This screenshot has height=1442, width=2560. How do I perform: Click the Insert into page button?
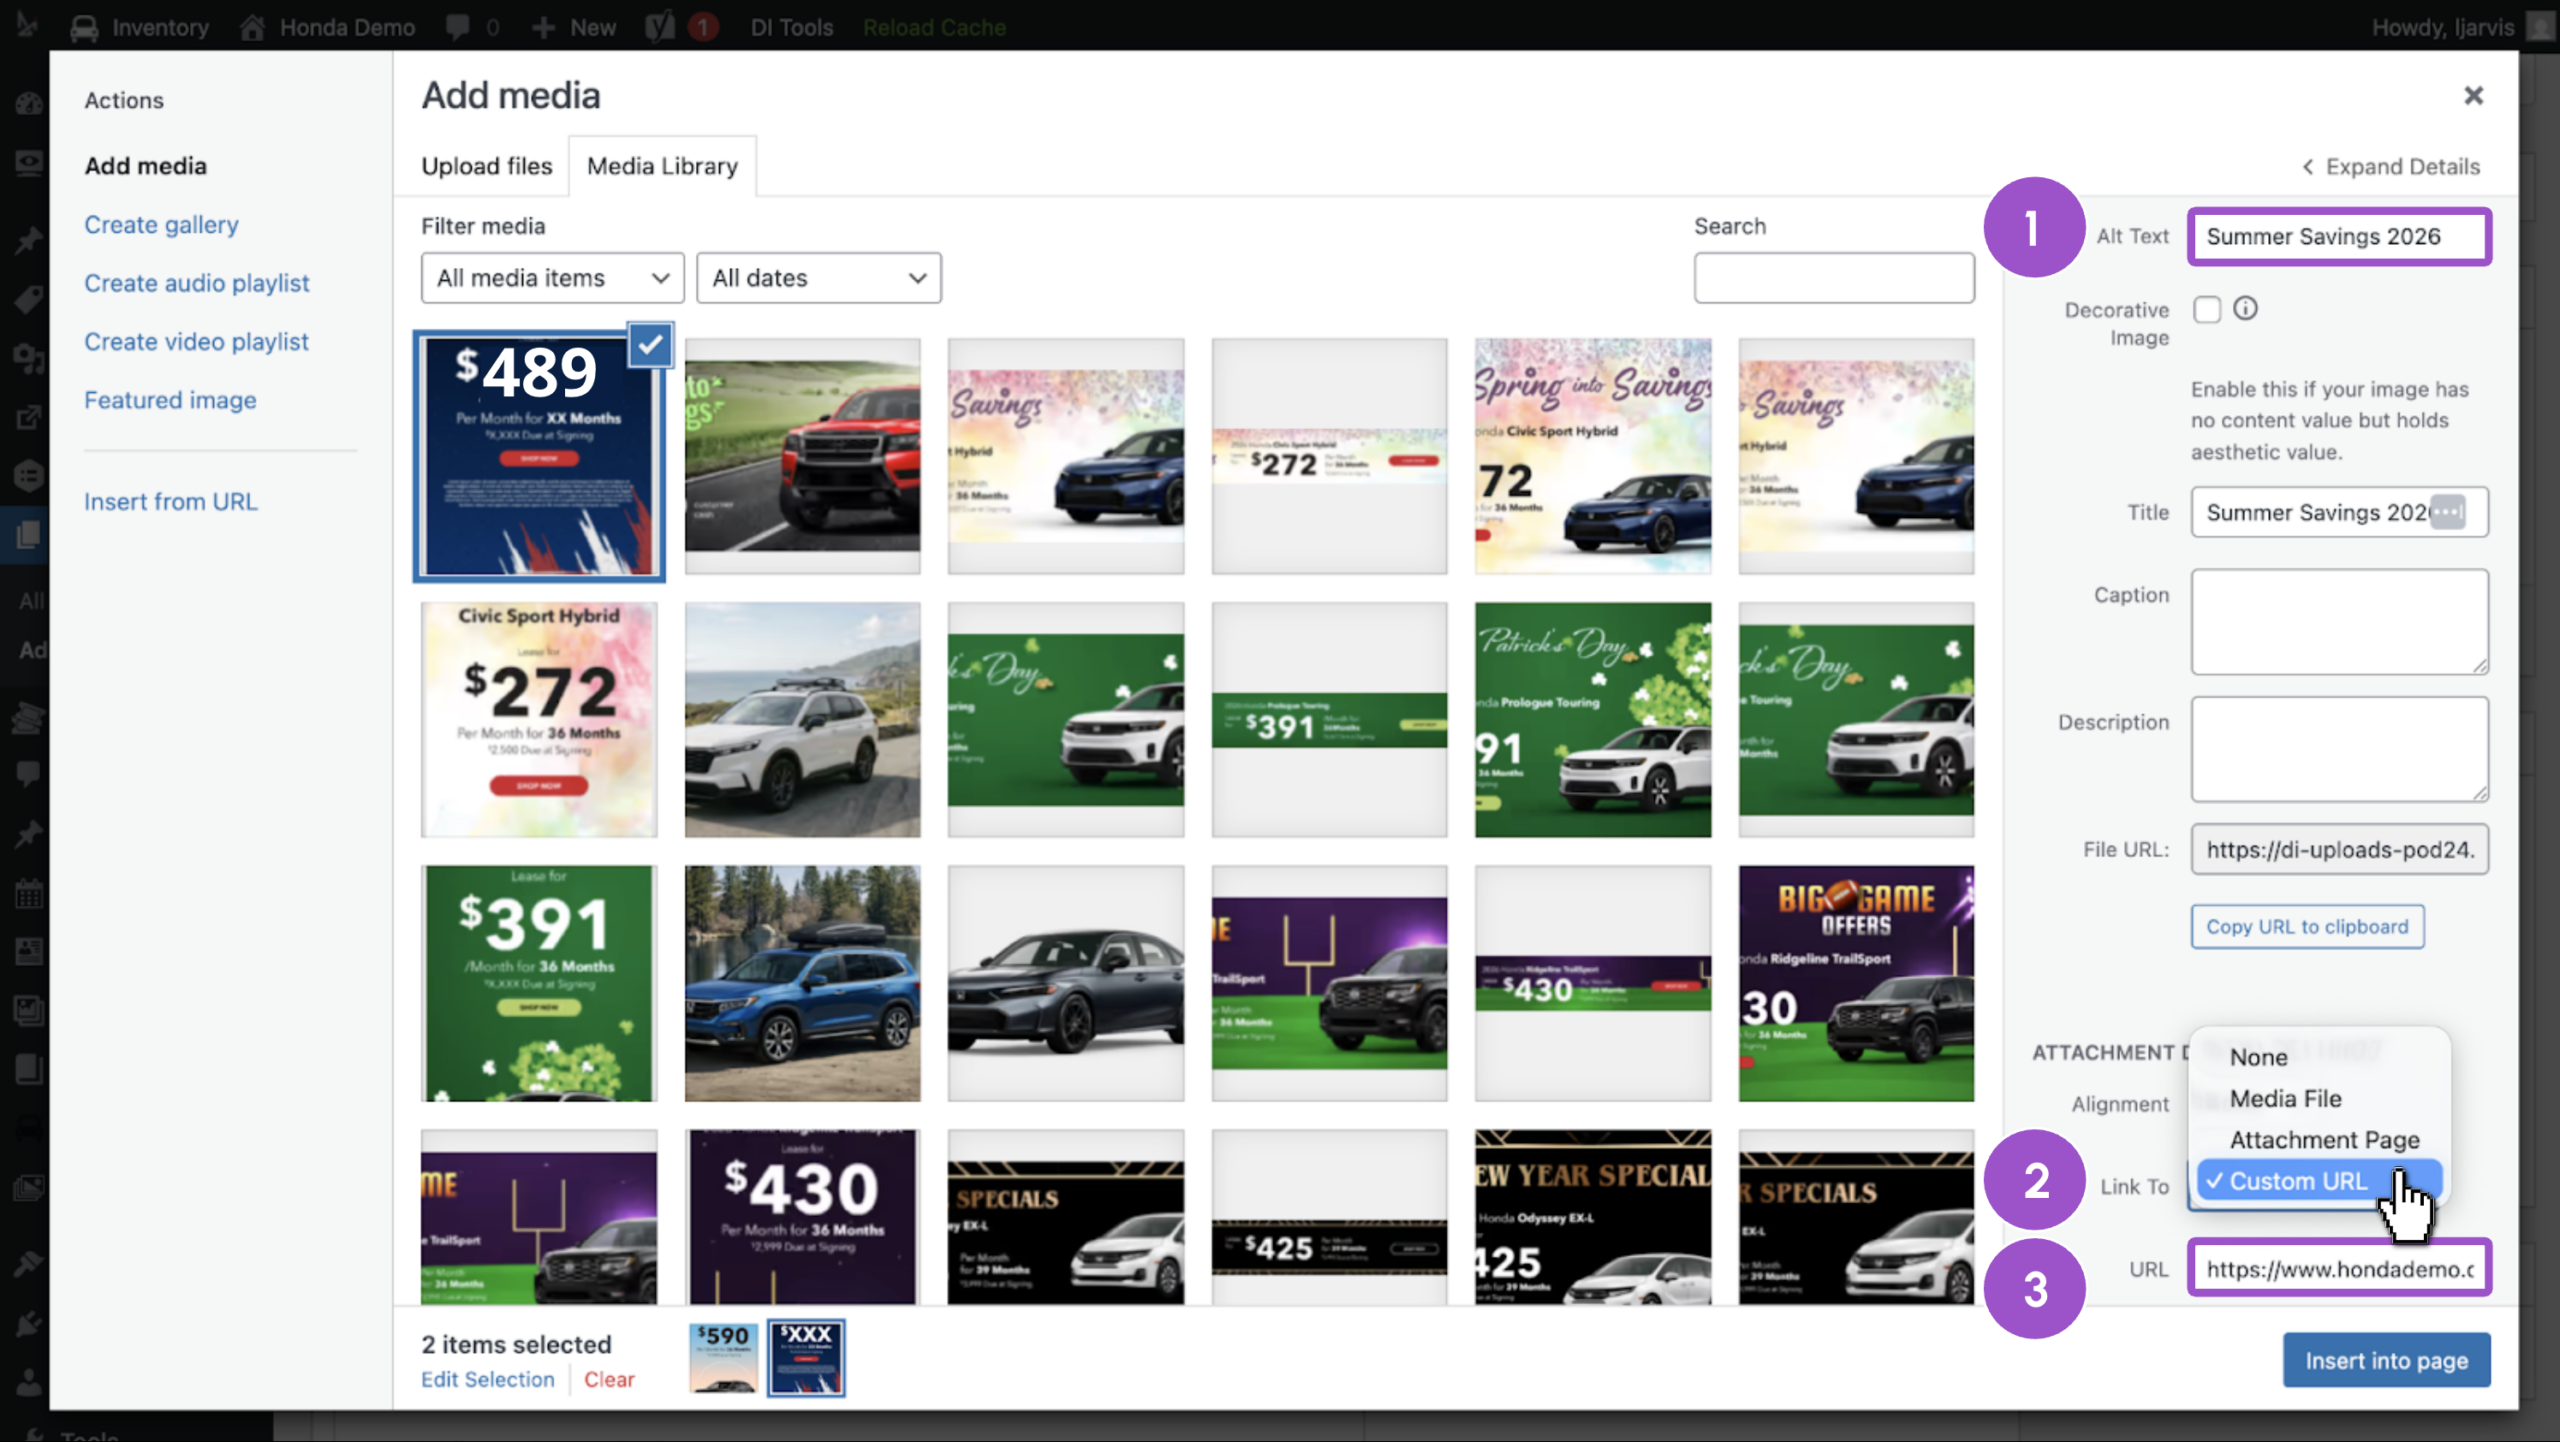coord(2386,1360)
